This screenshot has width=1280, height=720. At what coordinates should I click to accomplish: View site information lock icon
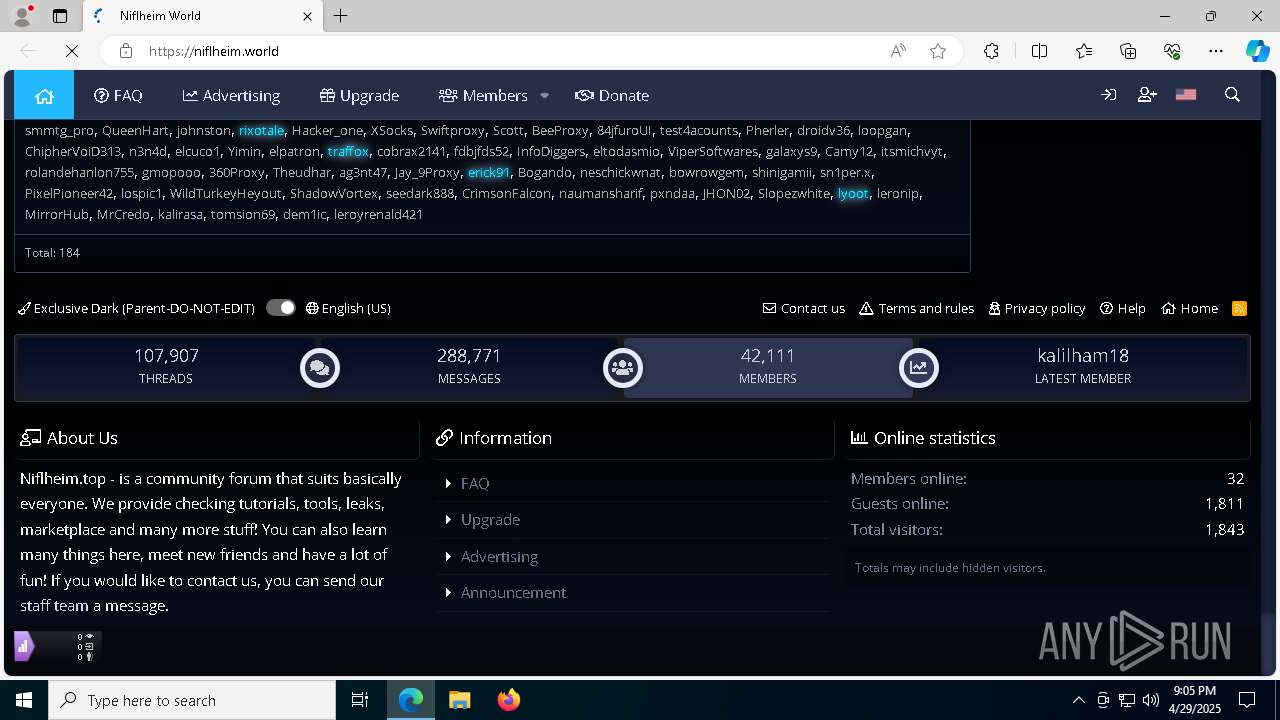[125, 51]
